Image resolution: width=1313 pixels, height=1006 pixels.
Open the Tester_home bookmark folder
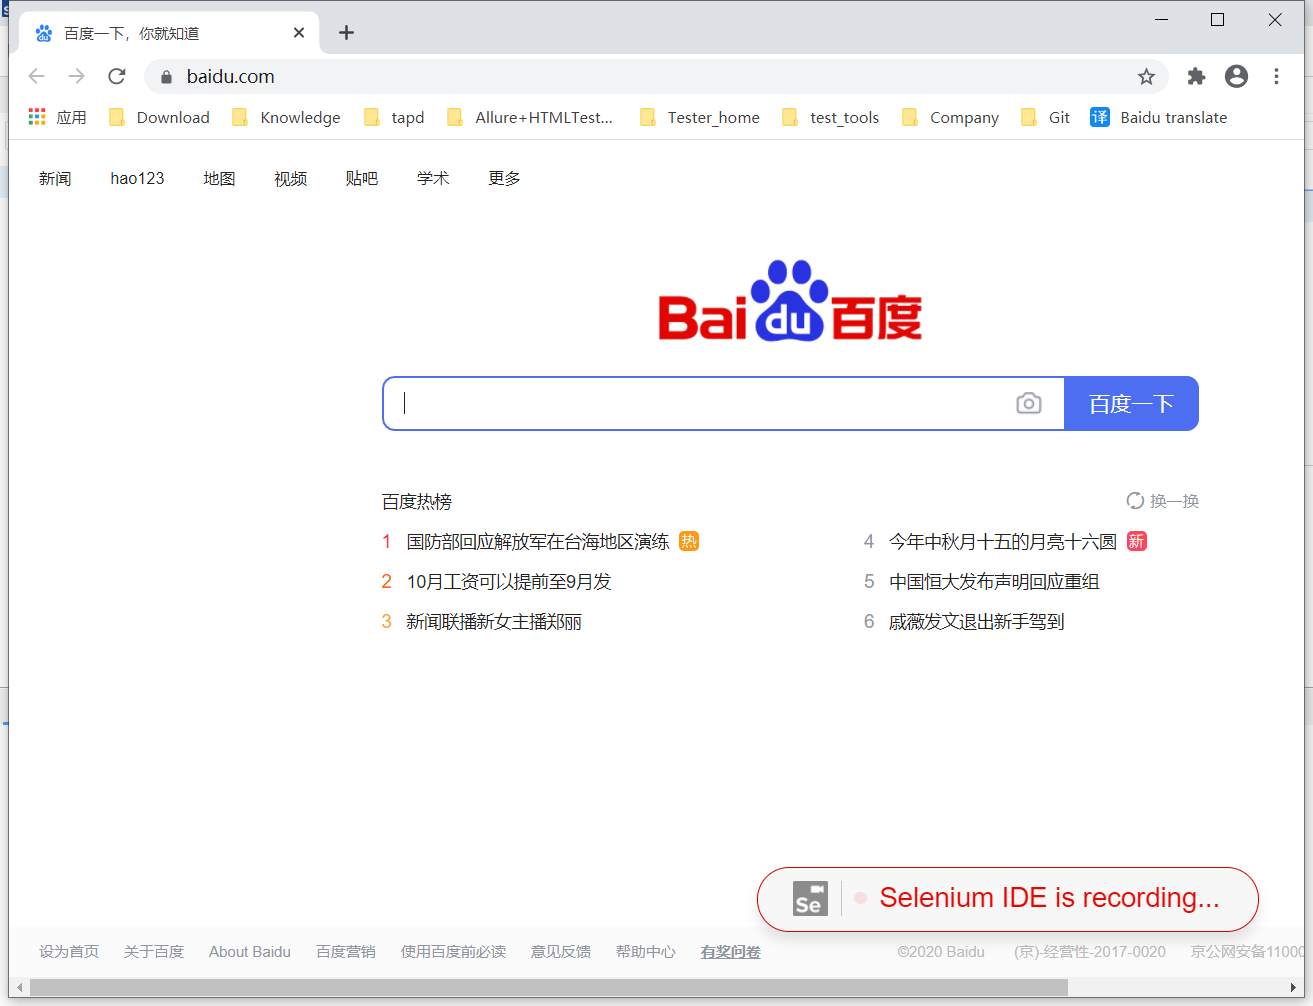(700, 117)
